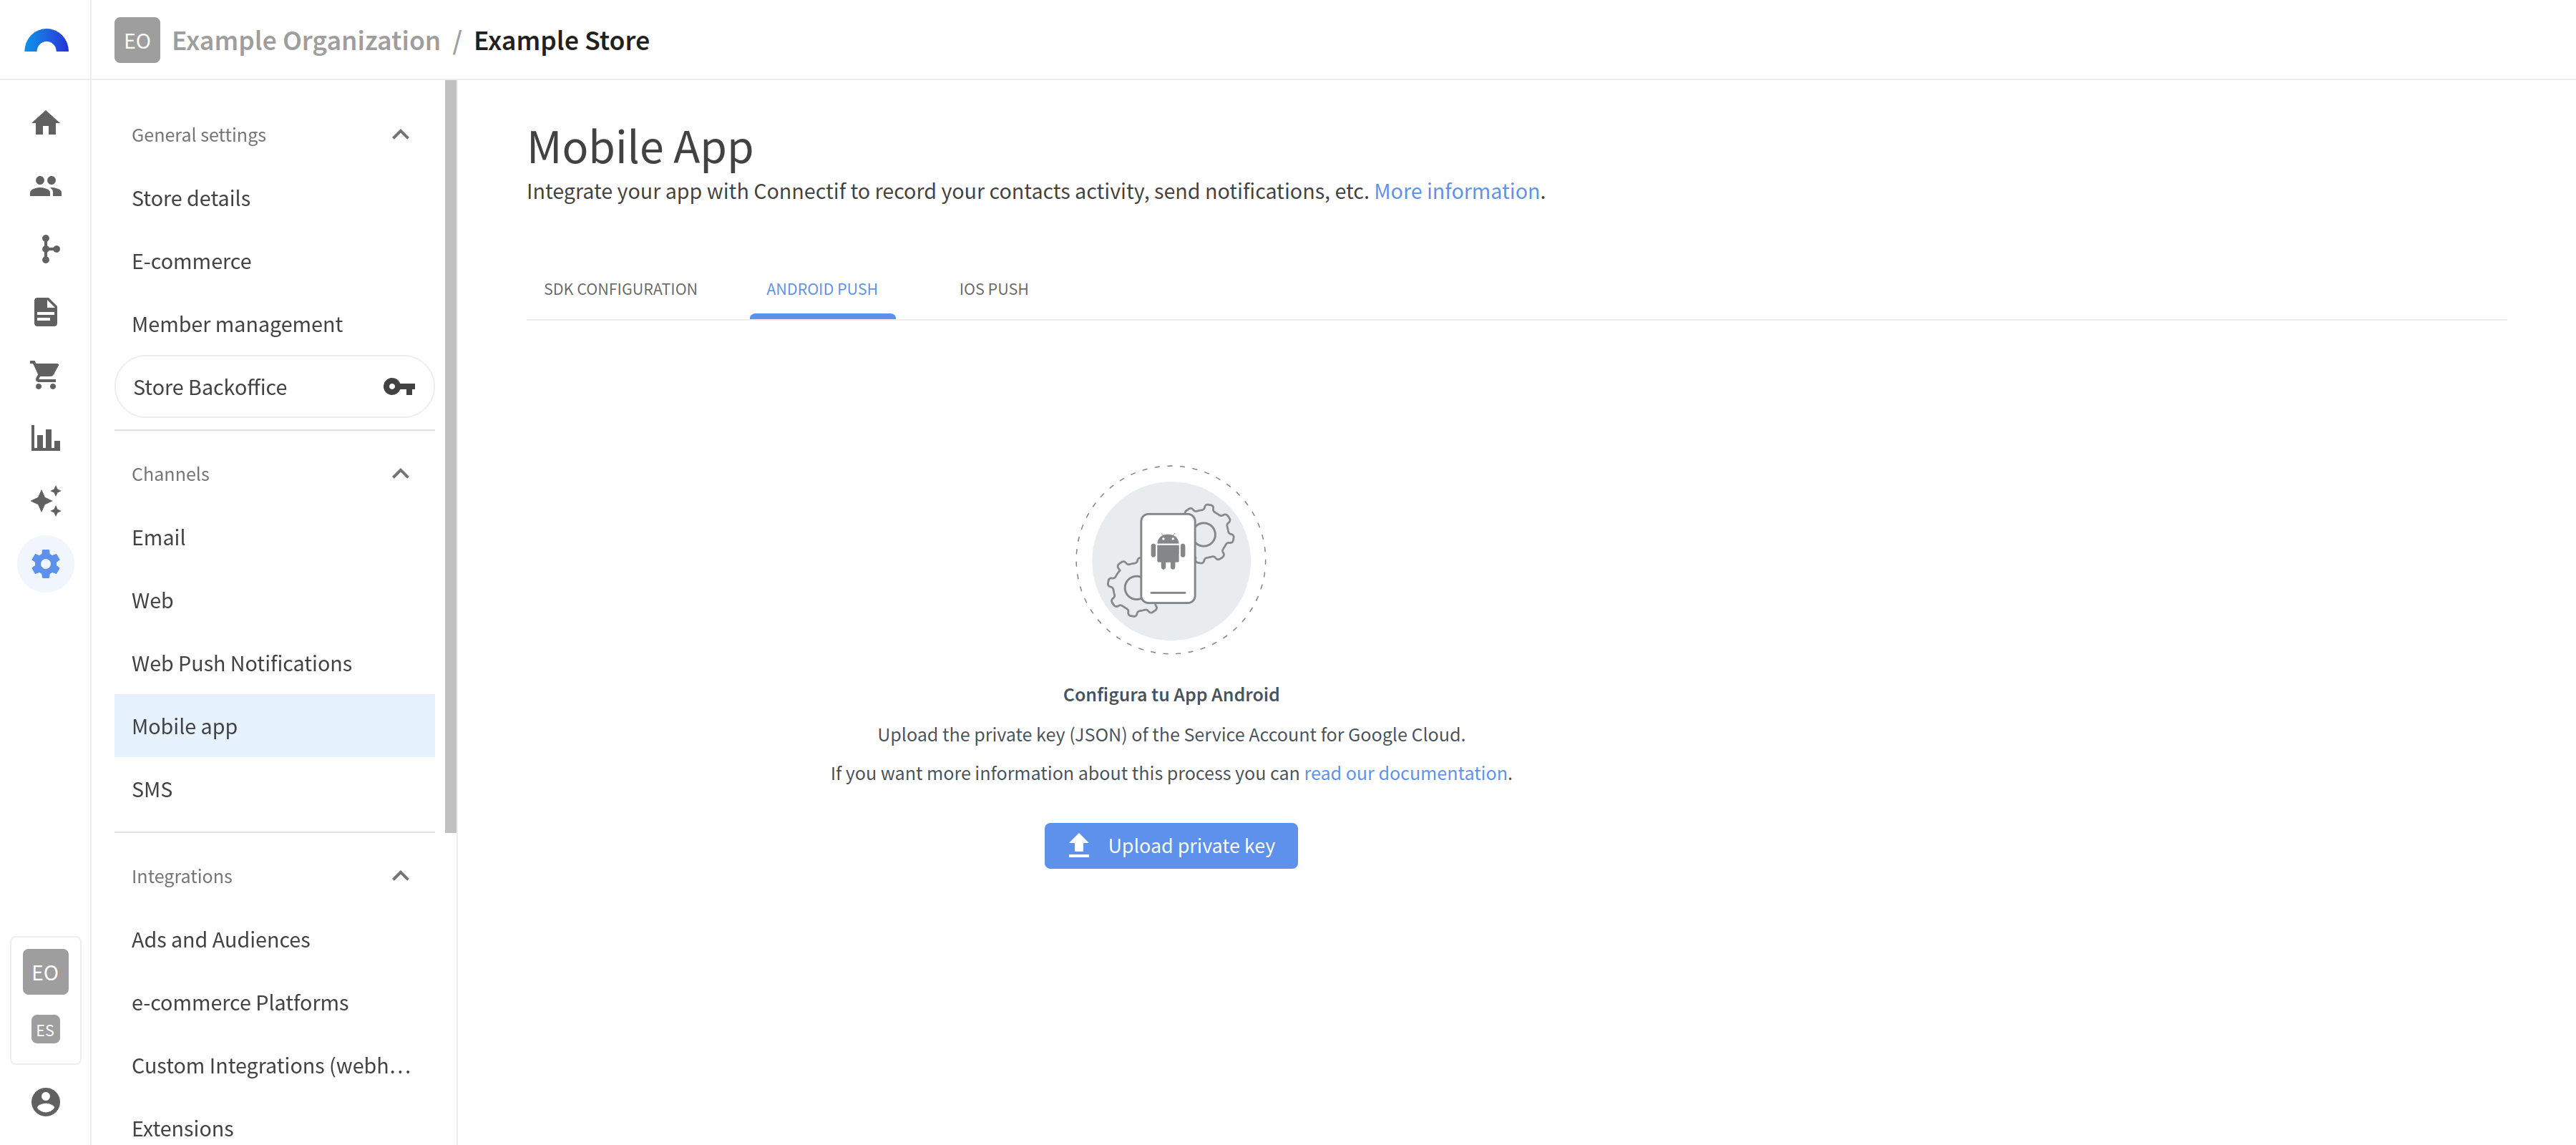The width and height of the screenshot is (2576, 1145).
Task: Click the settings menu scrollbar
Action: (x=451, y=456)
